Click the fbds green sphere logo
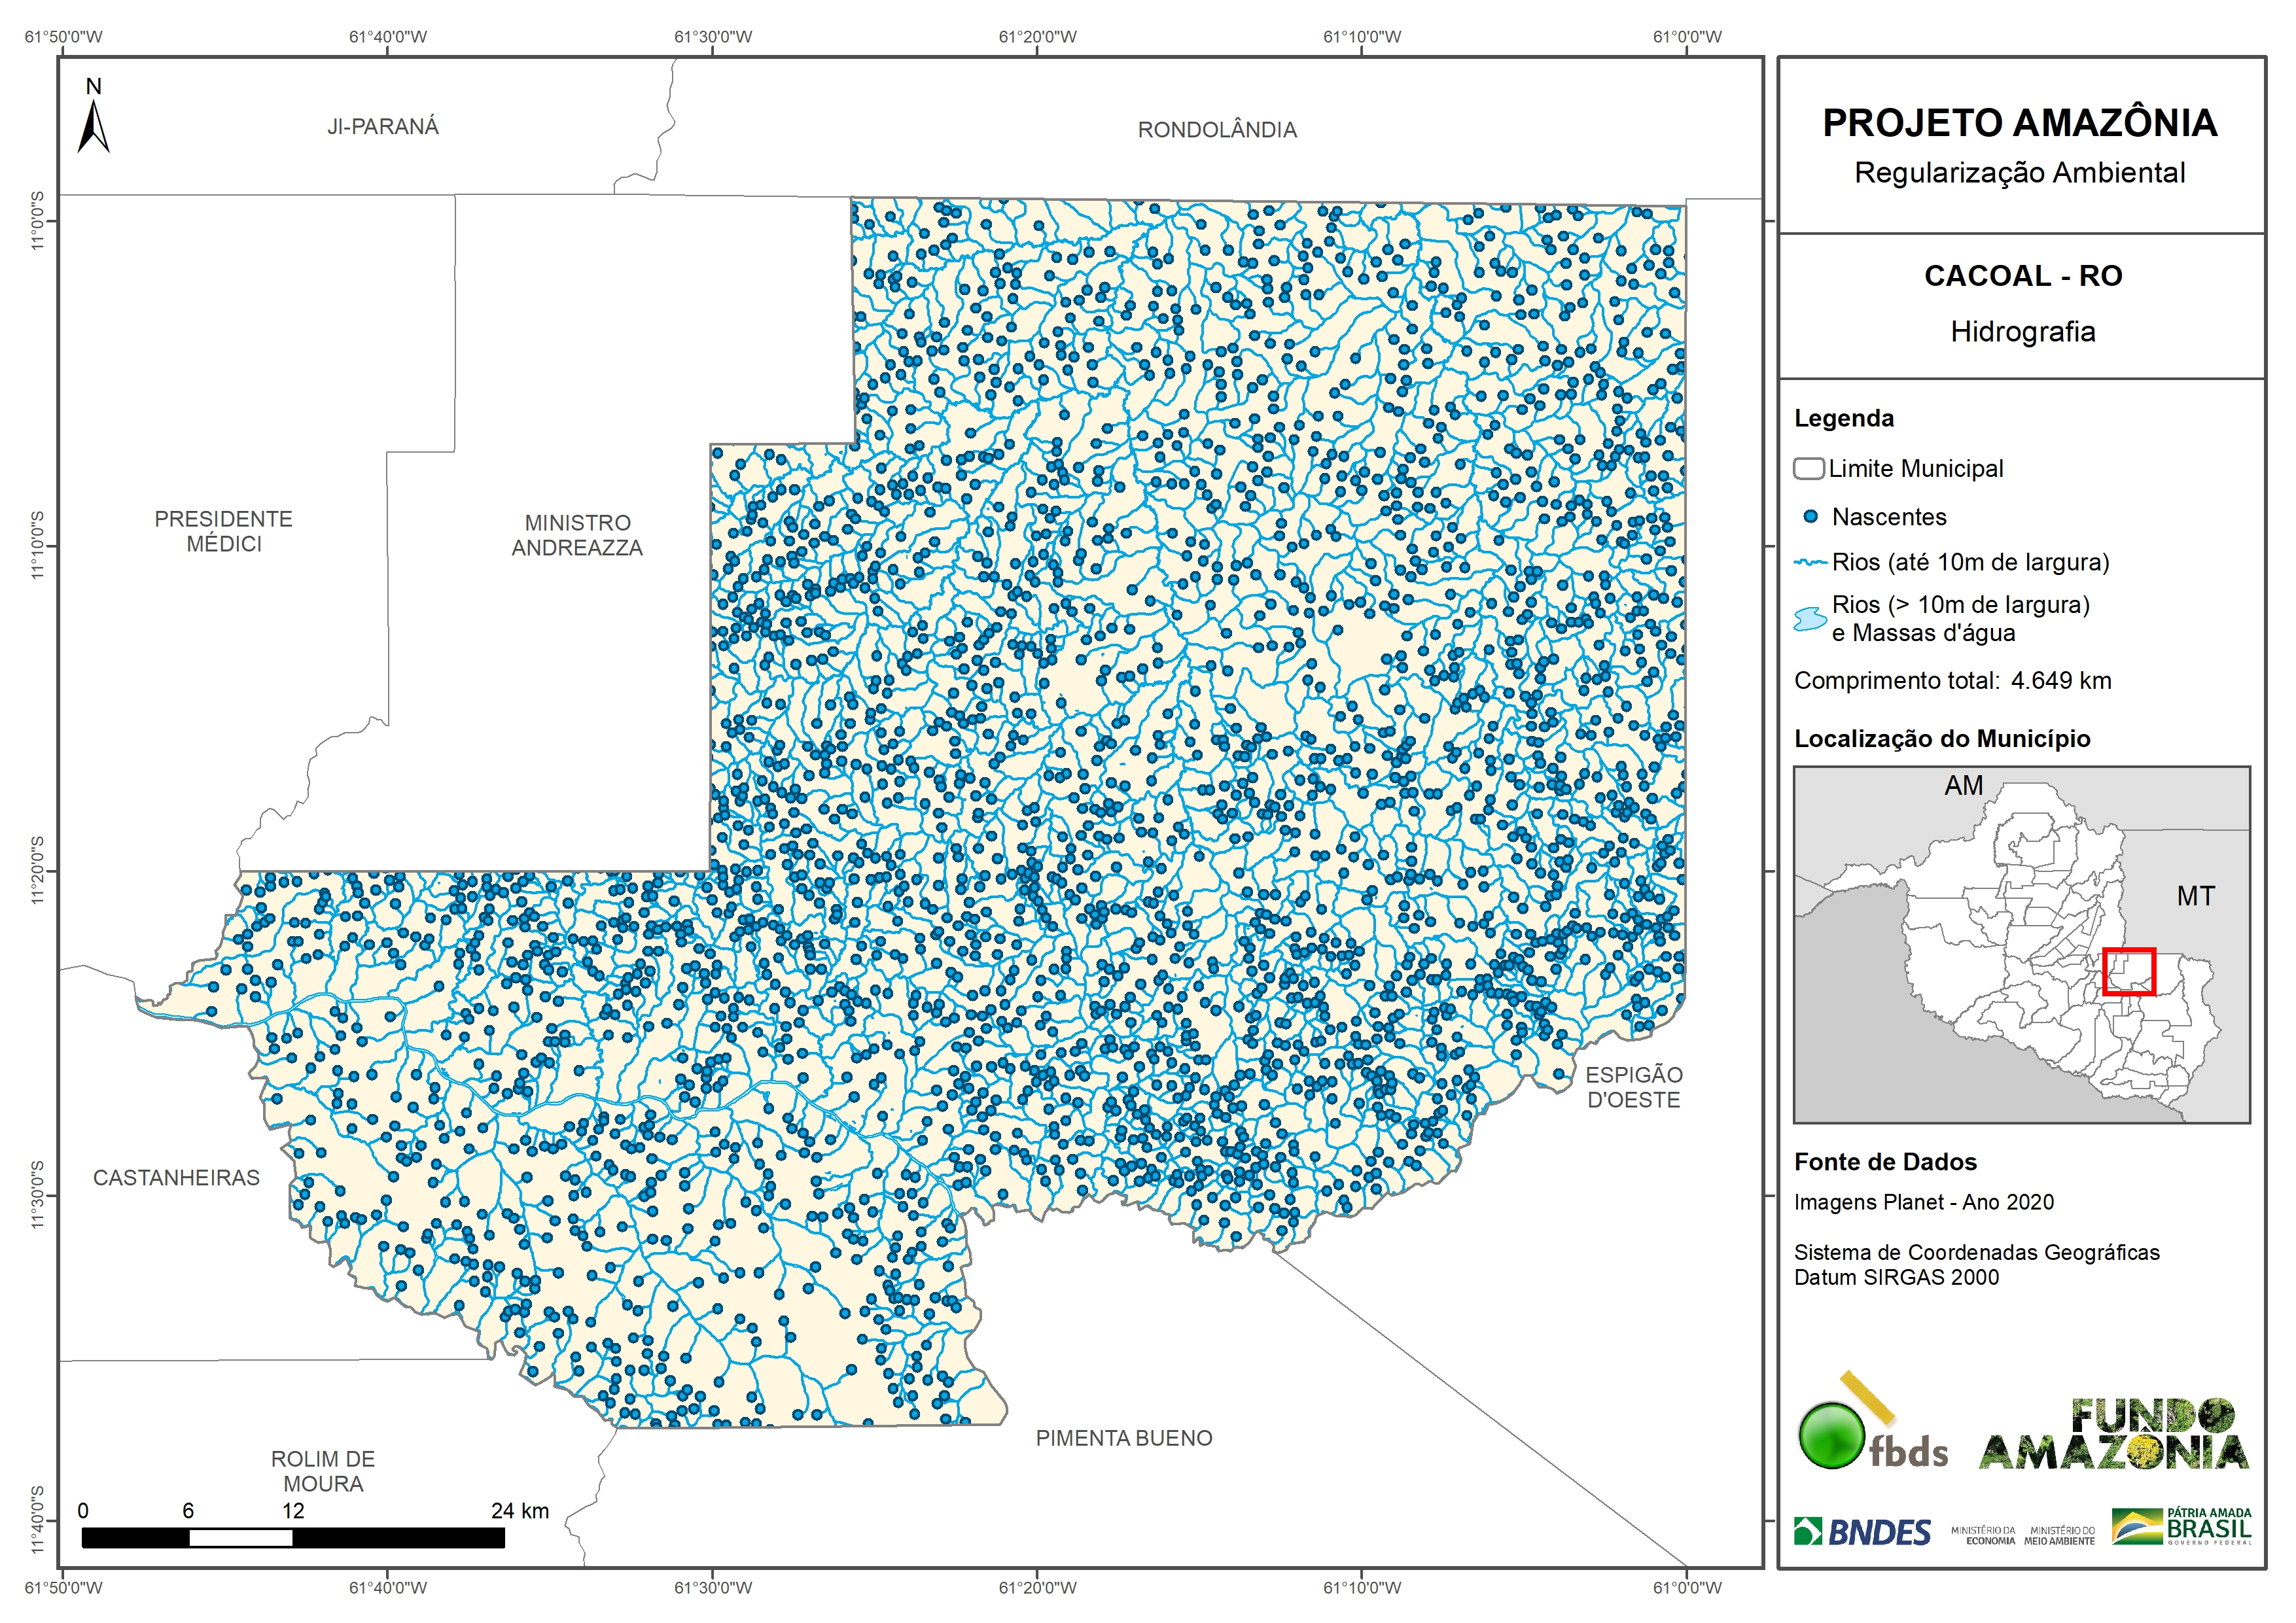Viewport: 2296px width, 1623px height. 1831,1435
